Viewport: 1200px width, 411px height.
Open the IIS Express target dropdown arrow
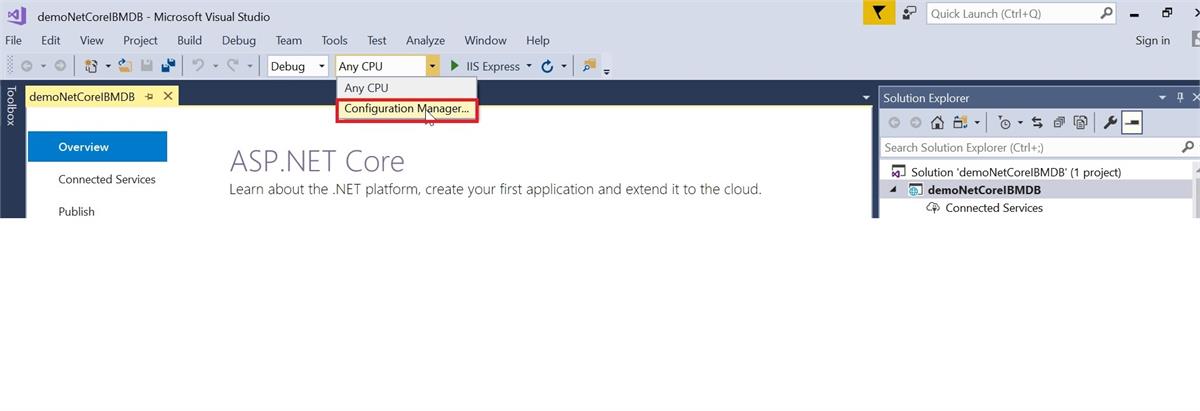pyautogui.click(x=529, y=66)
